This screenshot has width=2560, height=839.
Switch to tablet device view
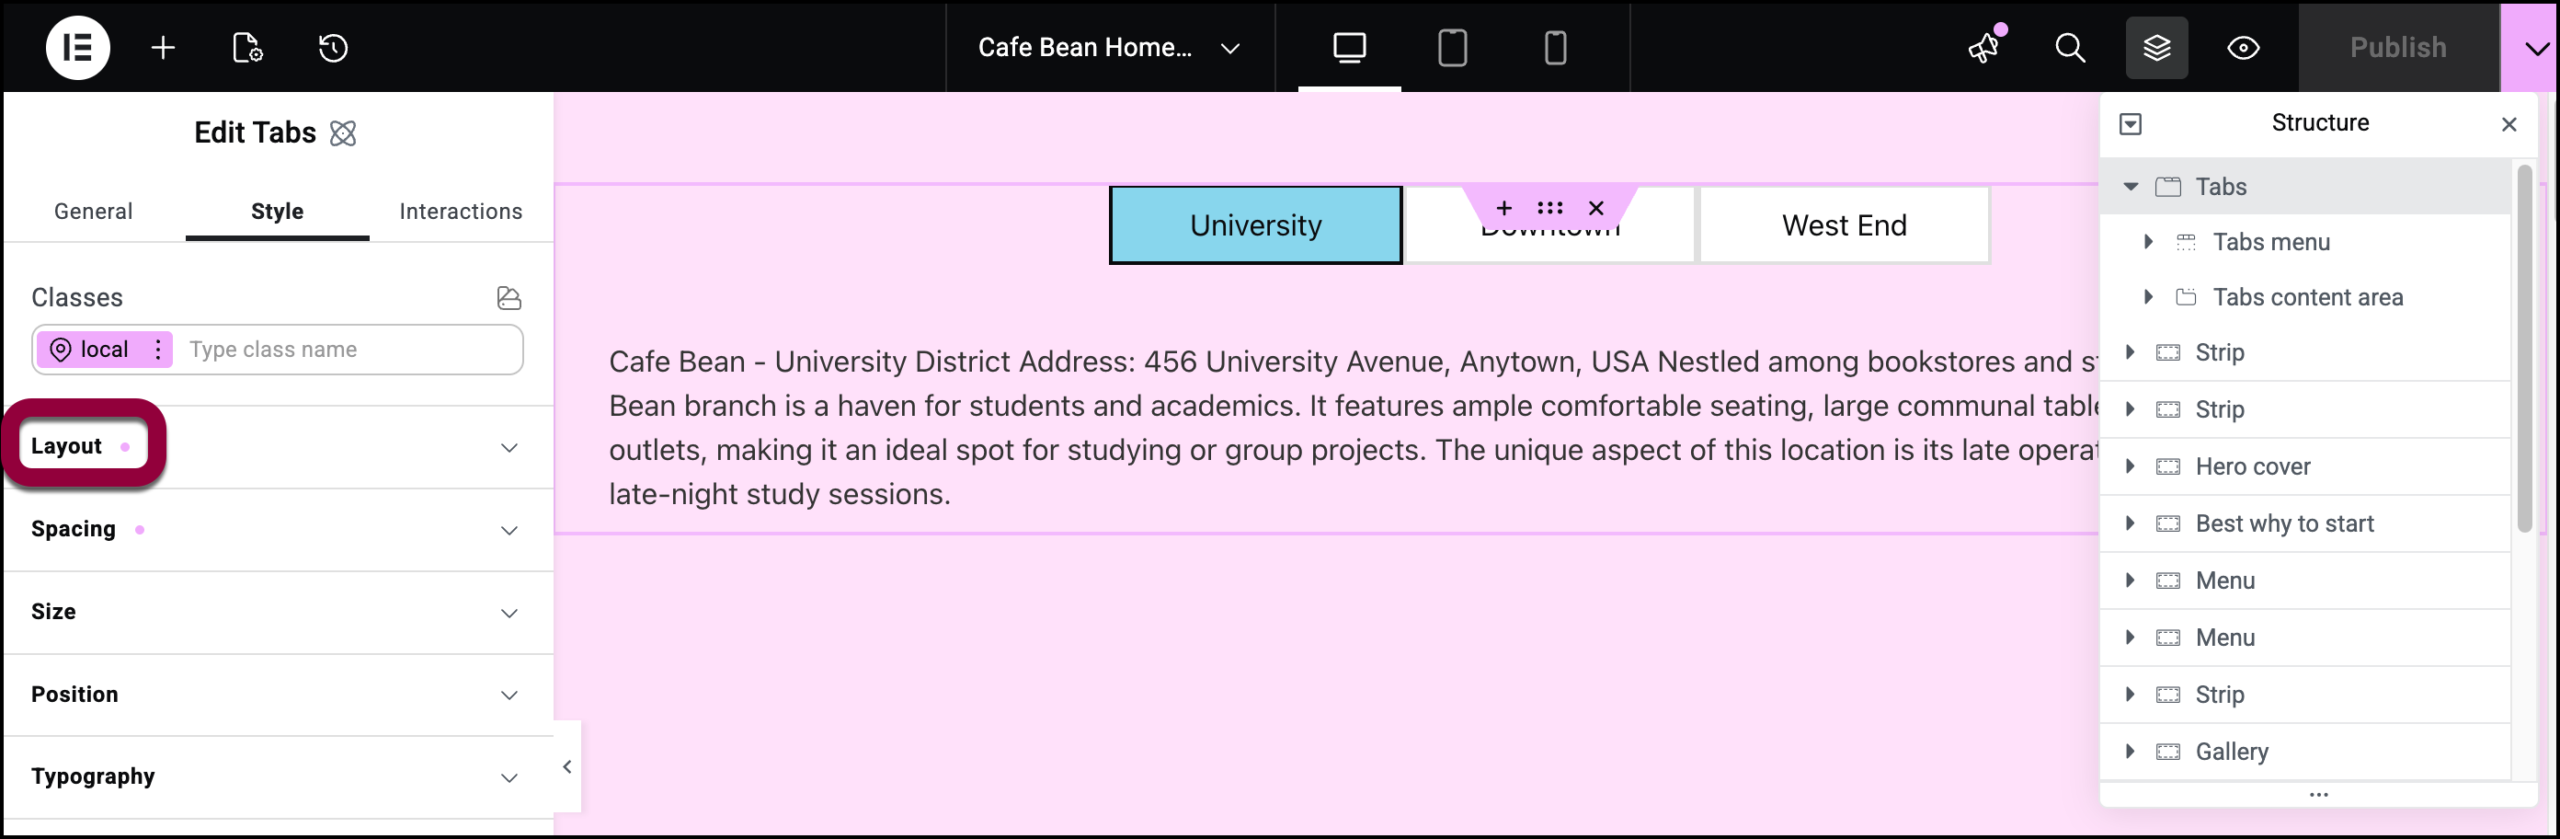[1452, 47]
